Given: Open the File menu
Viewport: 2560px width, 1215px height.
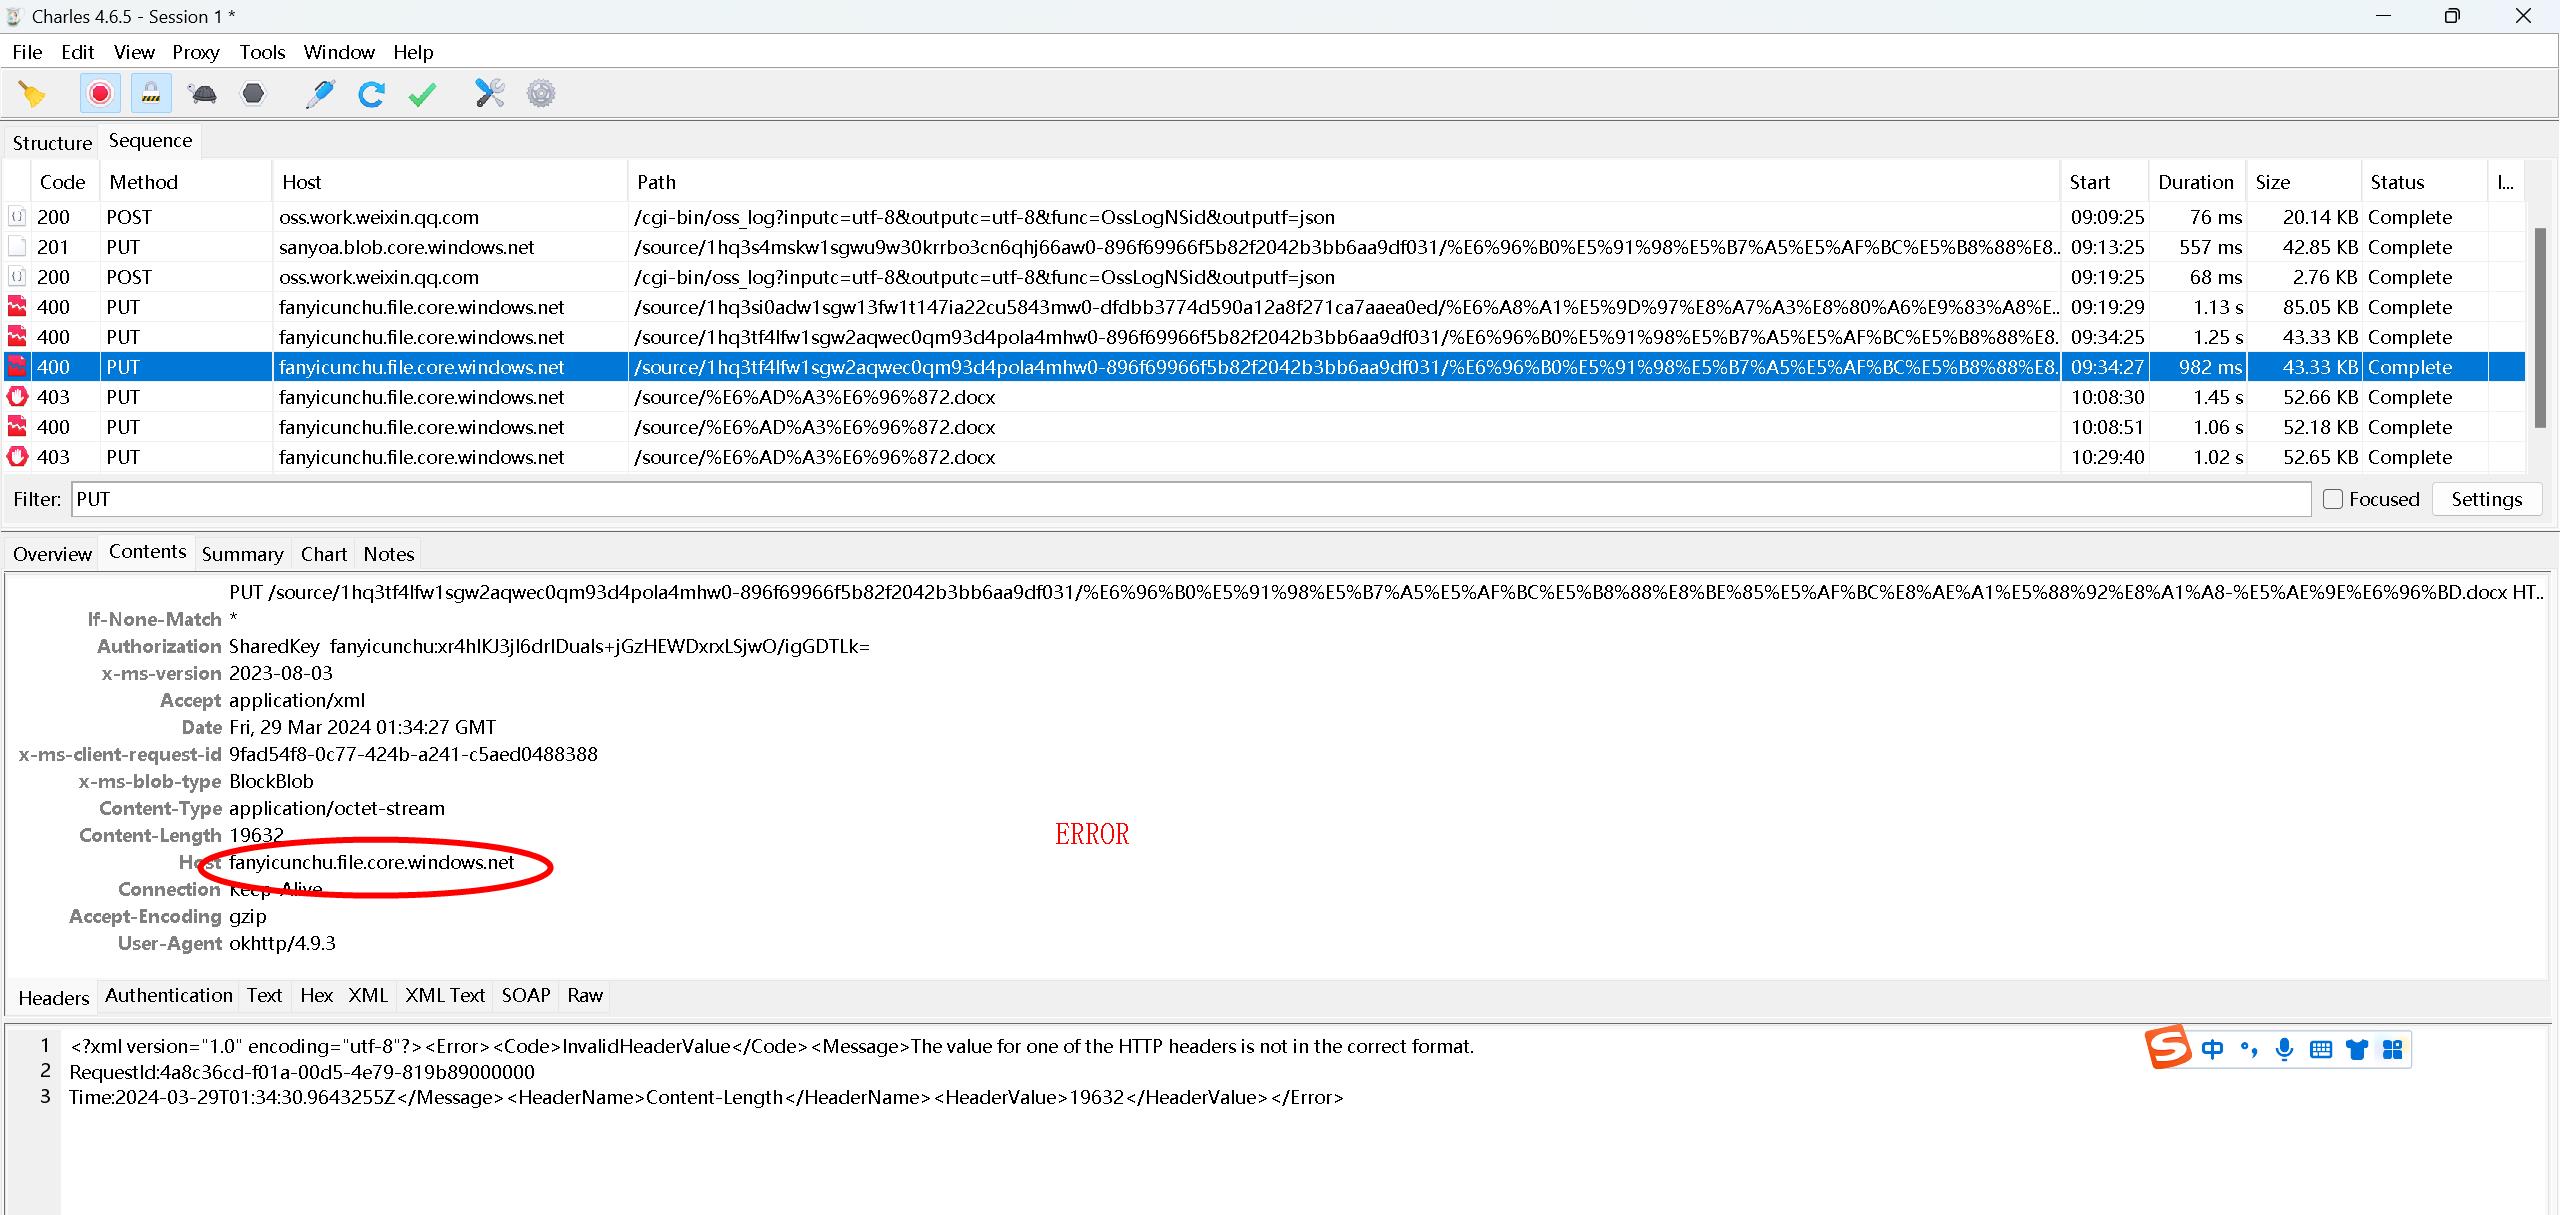Looking at the screenshot, I should [x=27, y=52].
